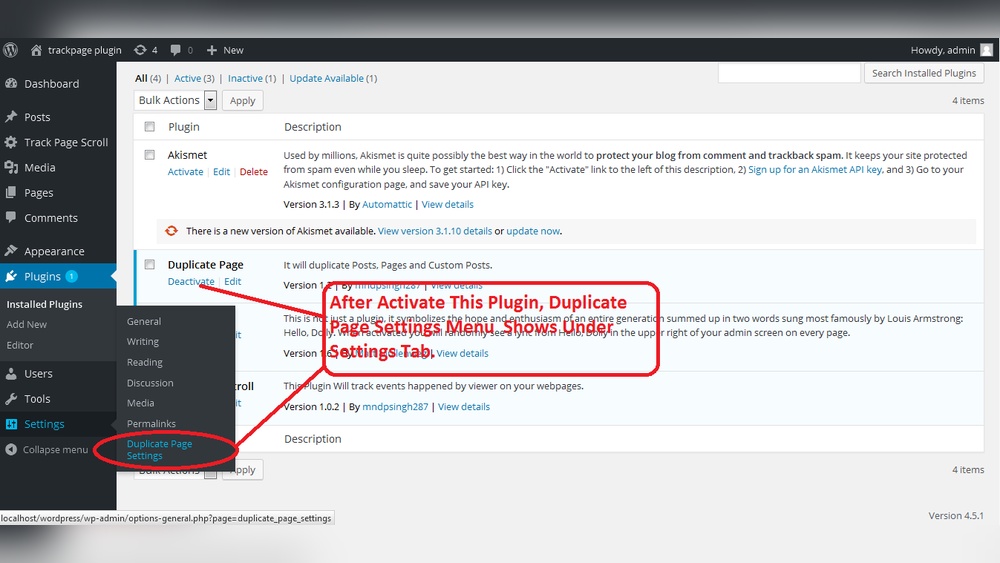Open Automattic author link
1000x563 pixels.
point(387,204)
